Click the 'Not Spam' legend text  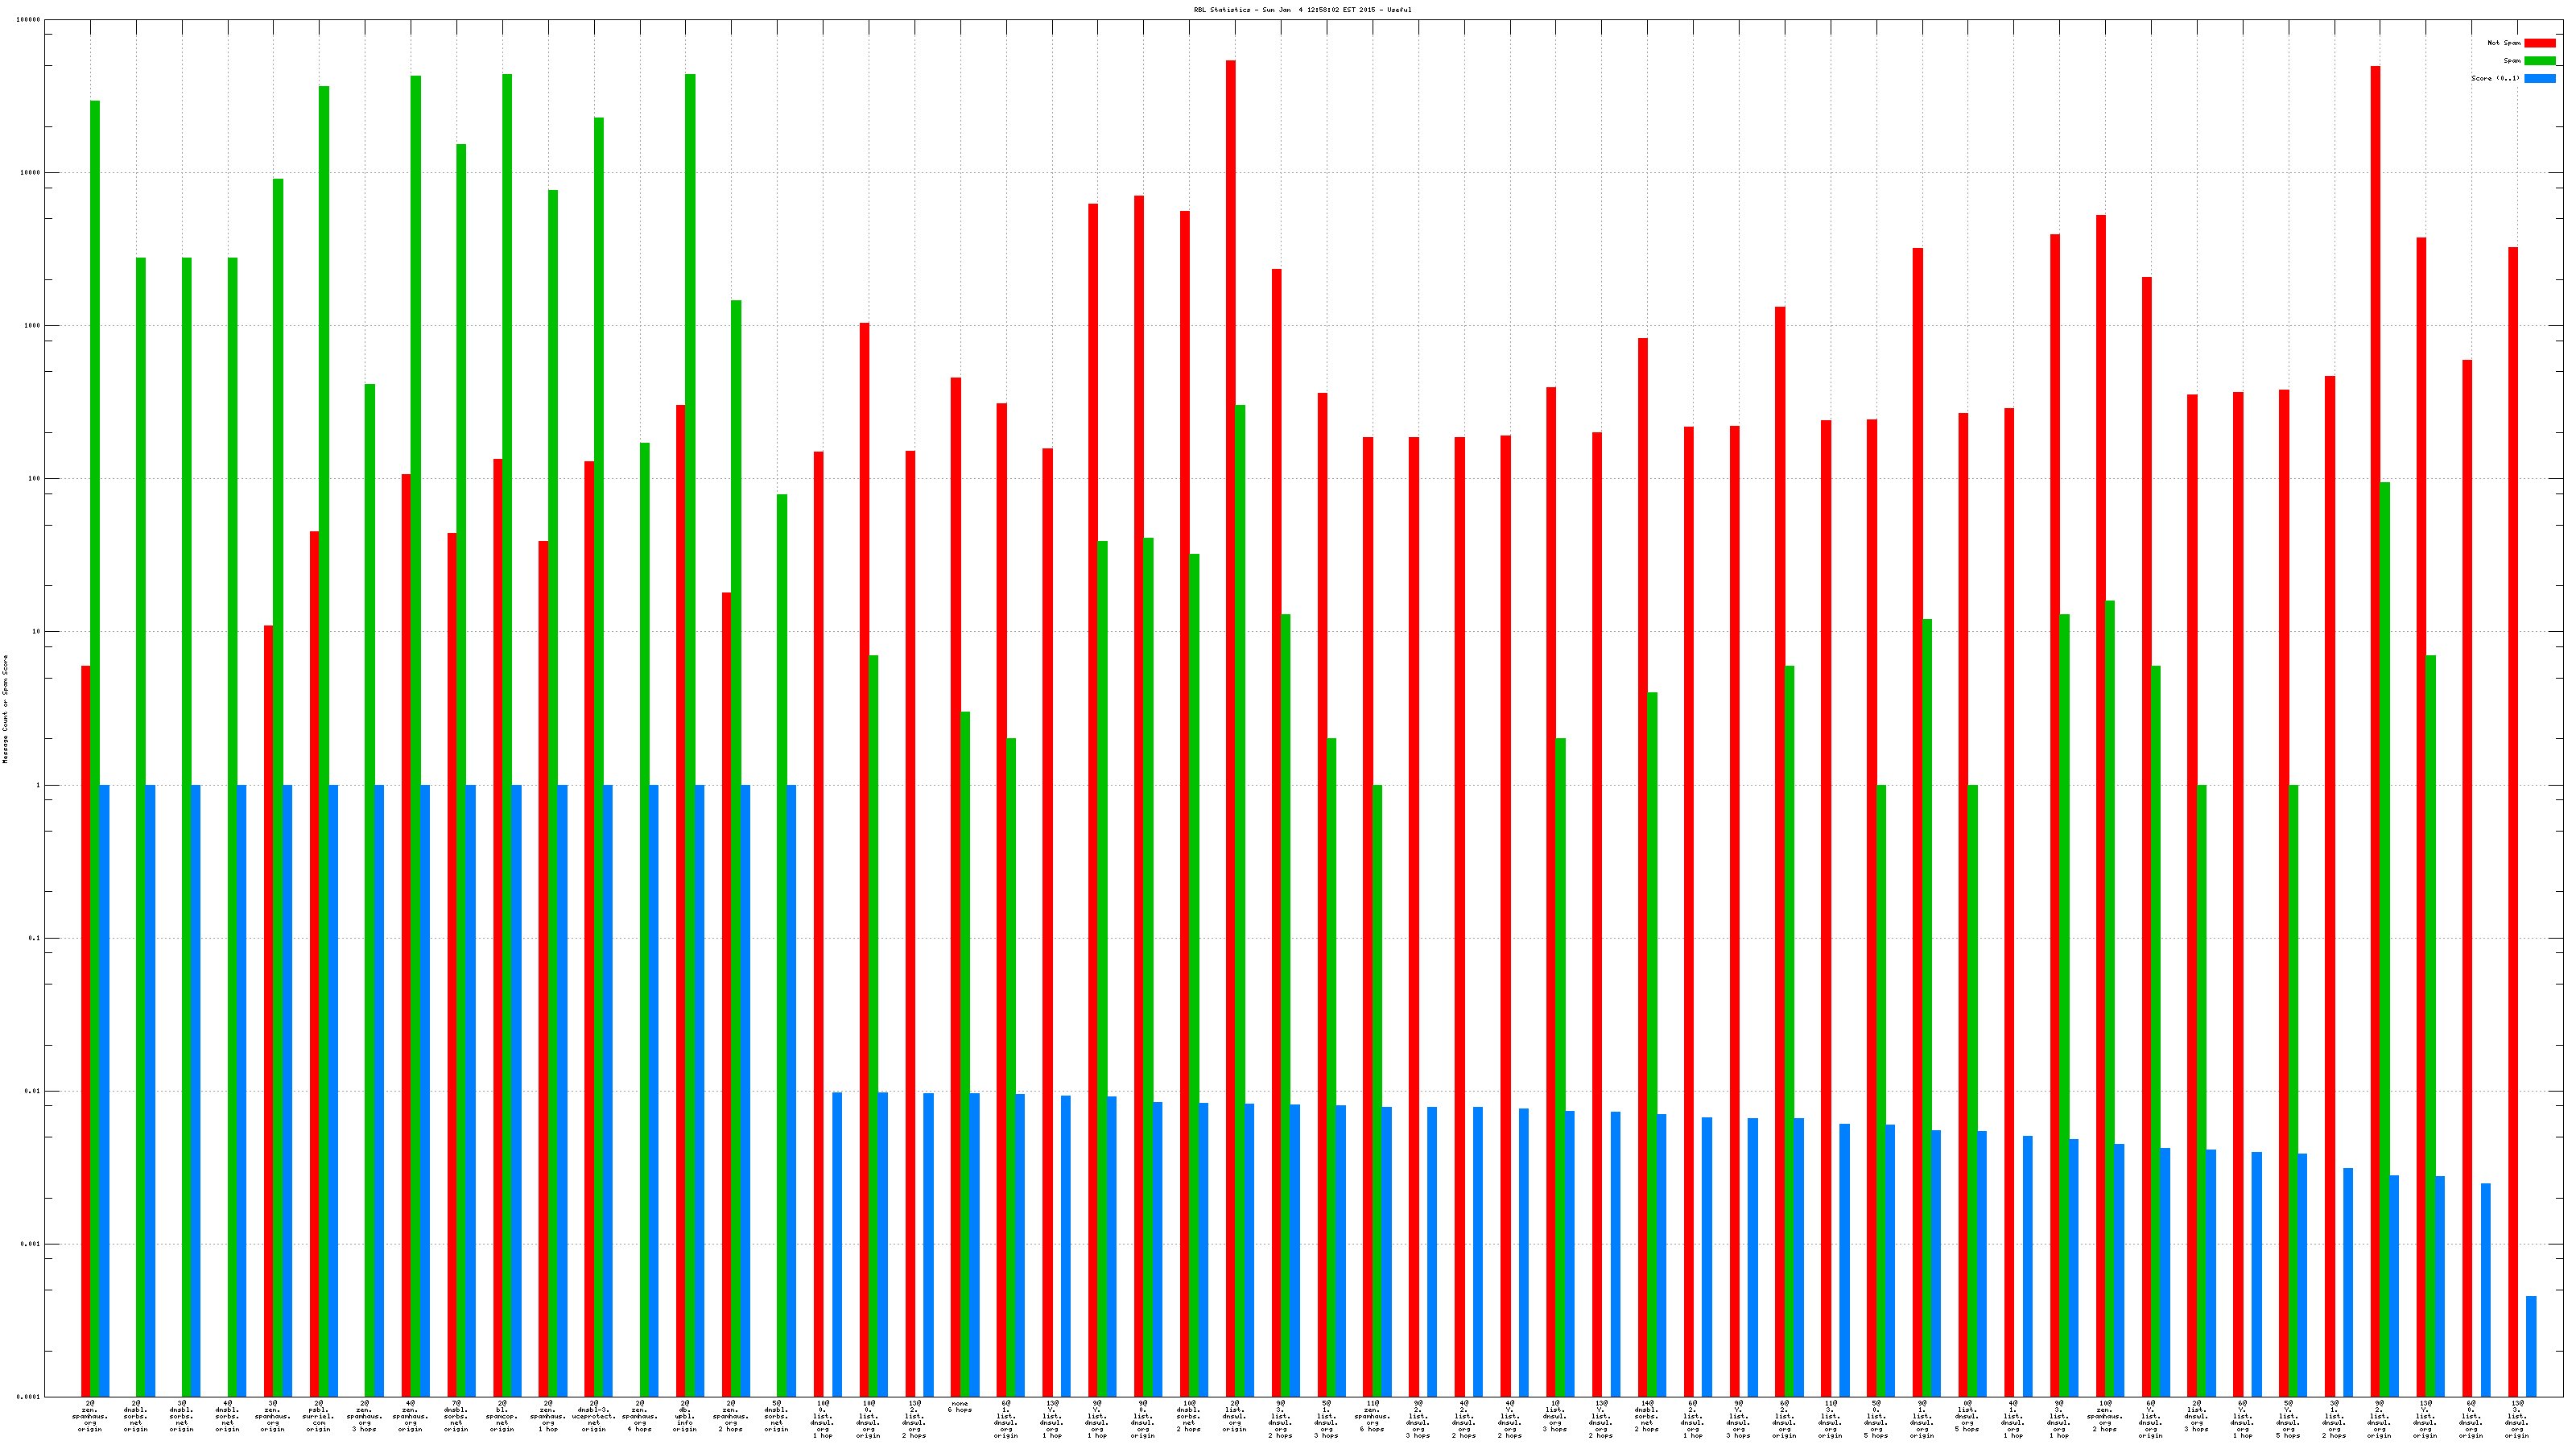tap(2504, 43)
